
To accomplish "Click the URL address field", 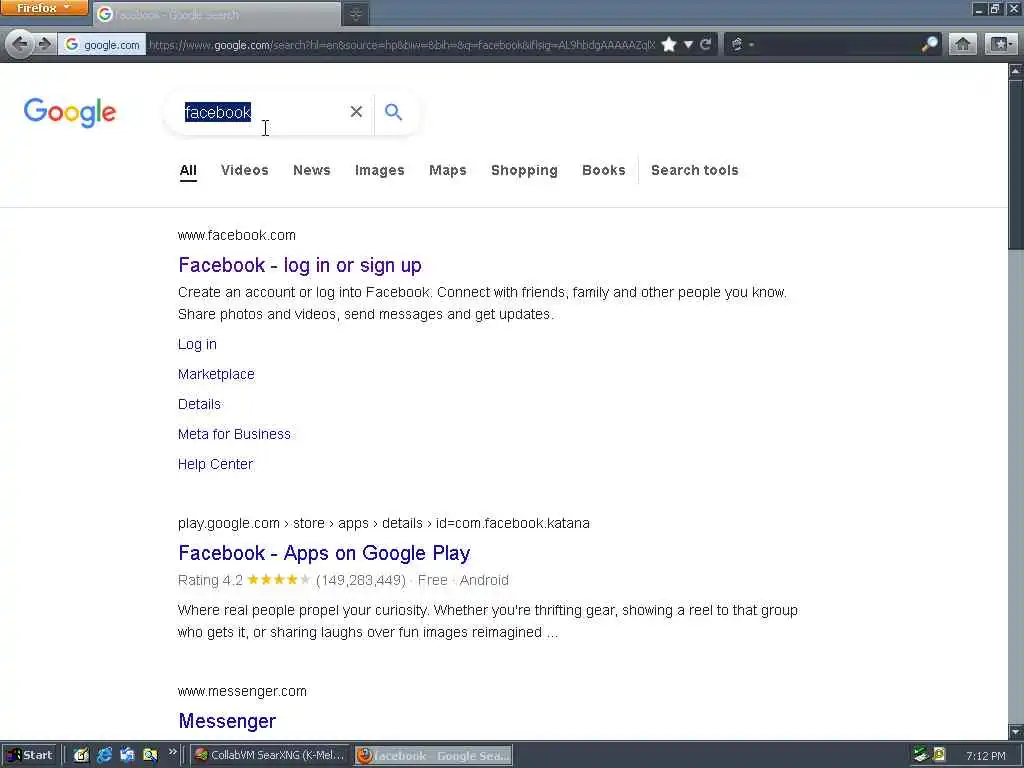I will pyautogui.click(x=402, y=44).
